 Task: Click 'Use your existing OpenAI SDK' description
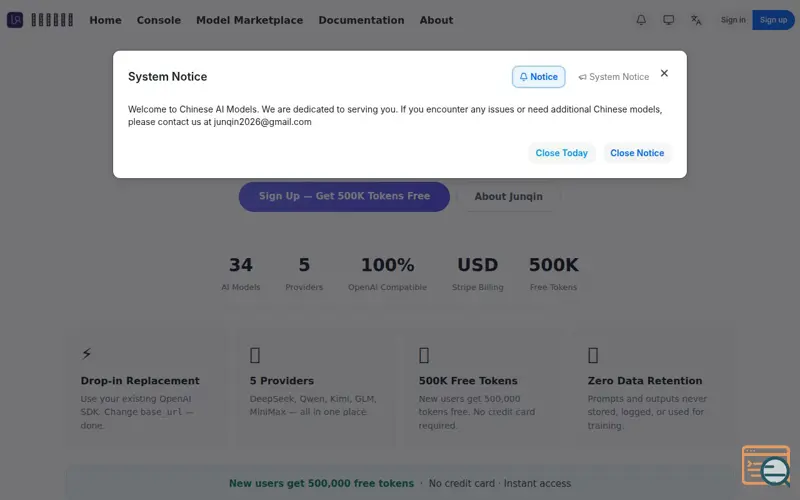click(x=137, y=412)
